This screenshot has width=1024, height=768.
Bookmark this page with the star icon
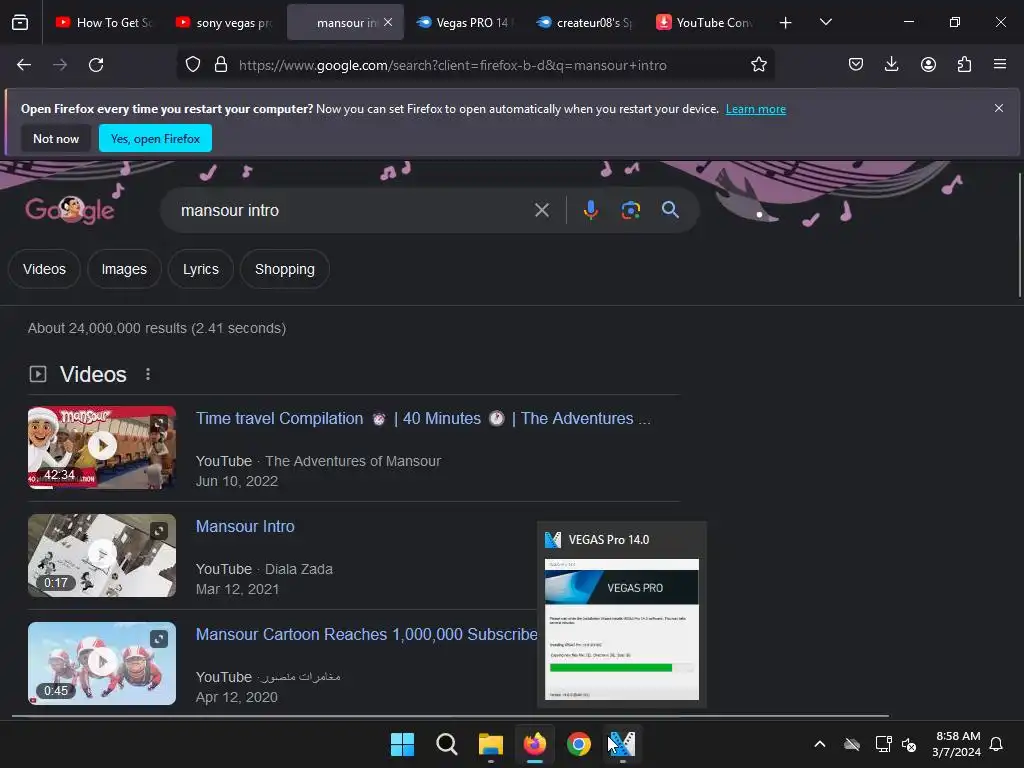[758, 65]
